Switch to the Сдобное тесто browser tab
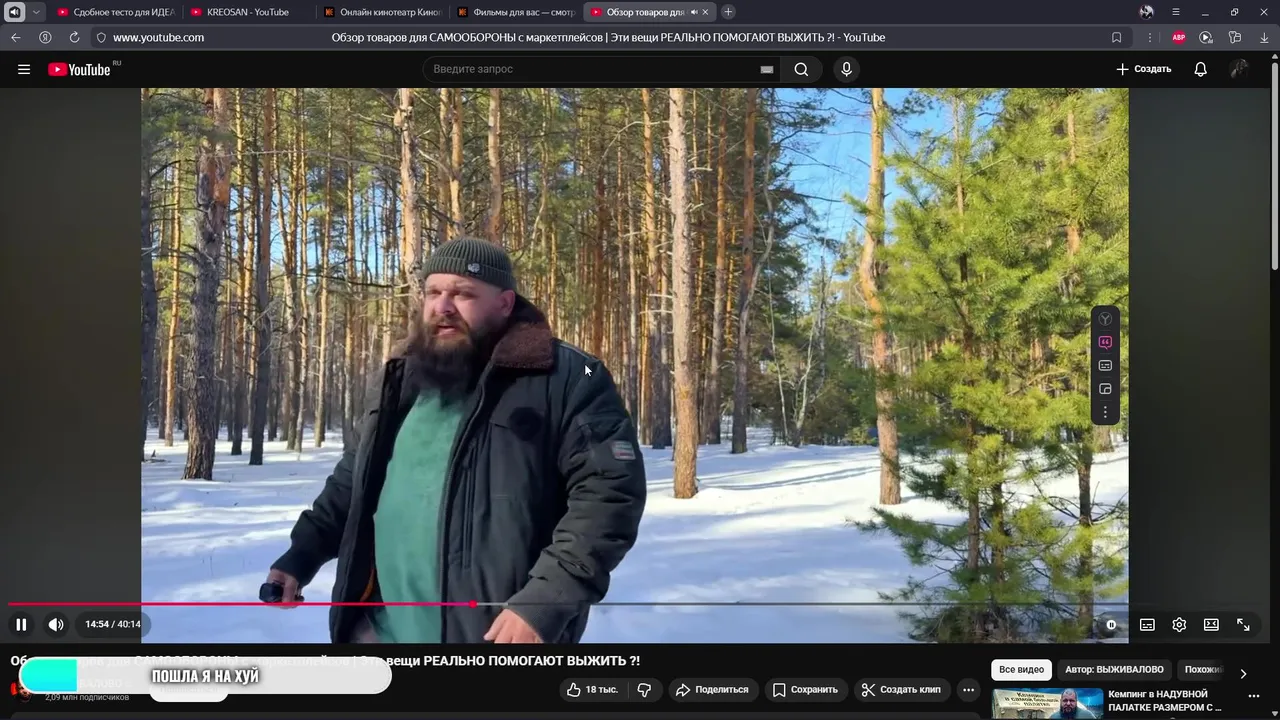The height and width of the screenshot is (720, 1280). point(116,12)
